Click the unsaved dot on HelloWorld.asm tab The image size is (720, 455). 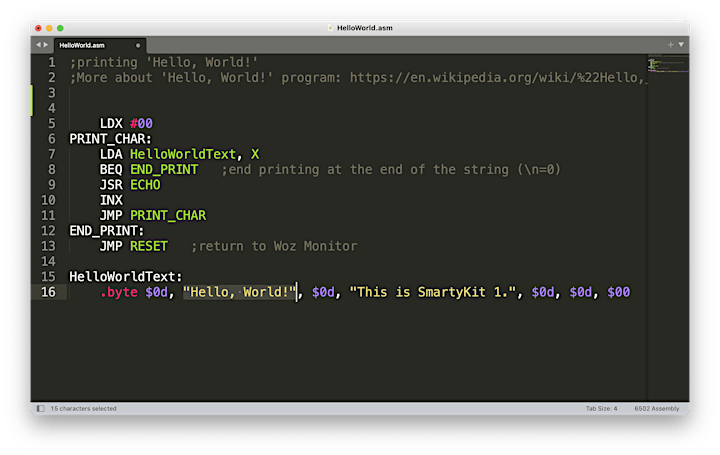coord(138,45)
